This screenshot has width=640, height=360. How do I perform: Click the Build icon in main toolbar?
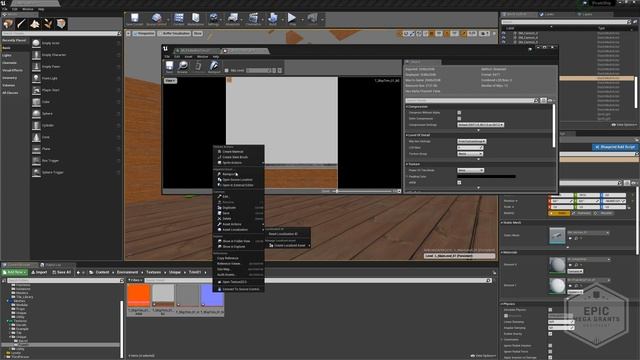273,19
